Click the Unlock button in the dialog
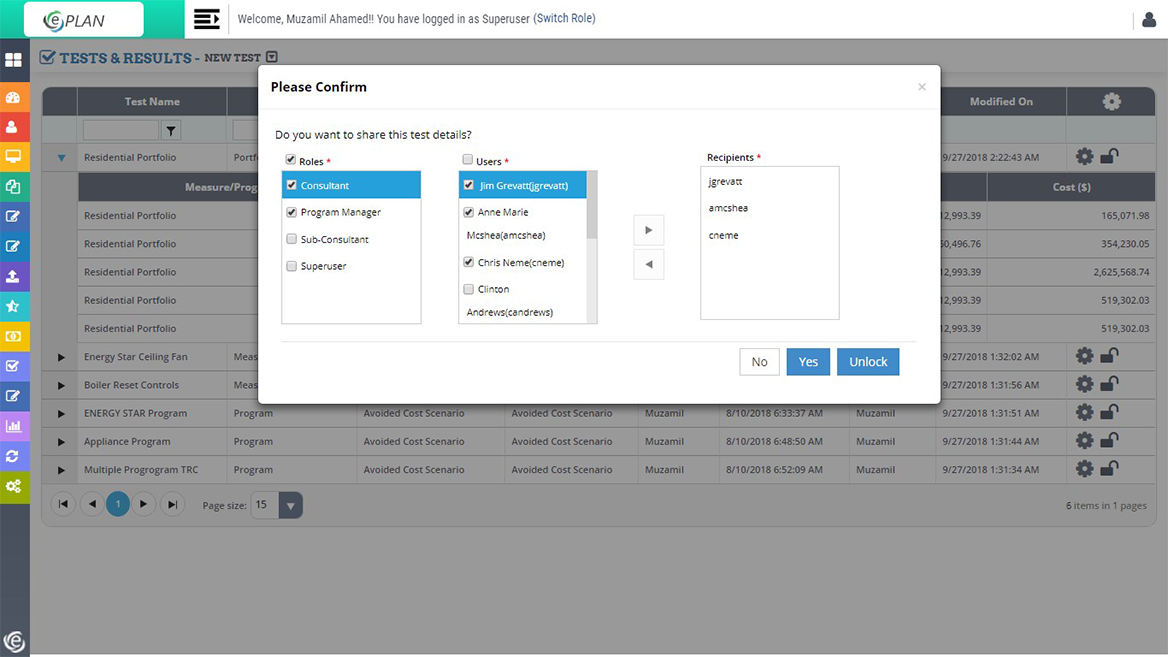 (867, 361)
